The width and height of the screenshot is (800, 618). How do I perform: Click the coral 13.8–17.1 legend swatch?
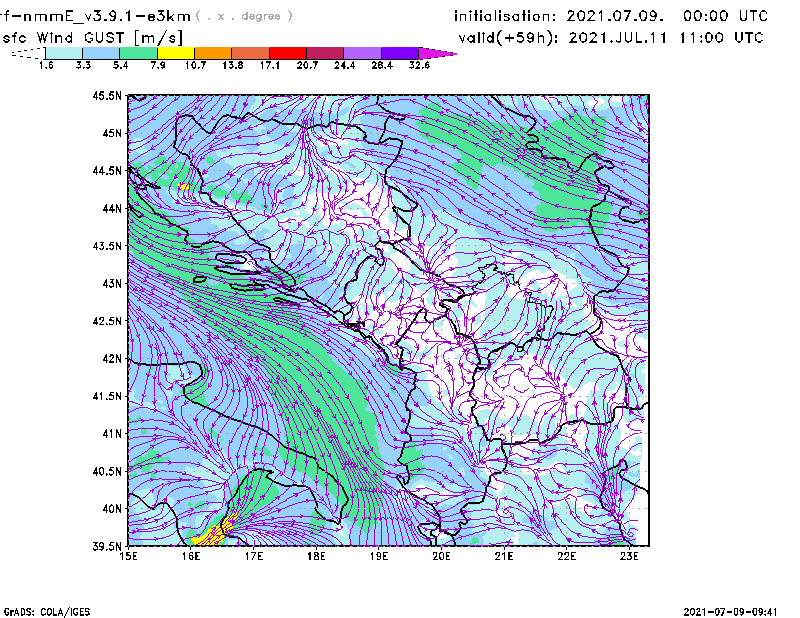251,53
